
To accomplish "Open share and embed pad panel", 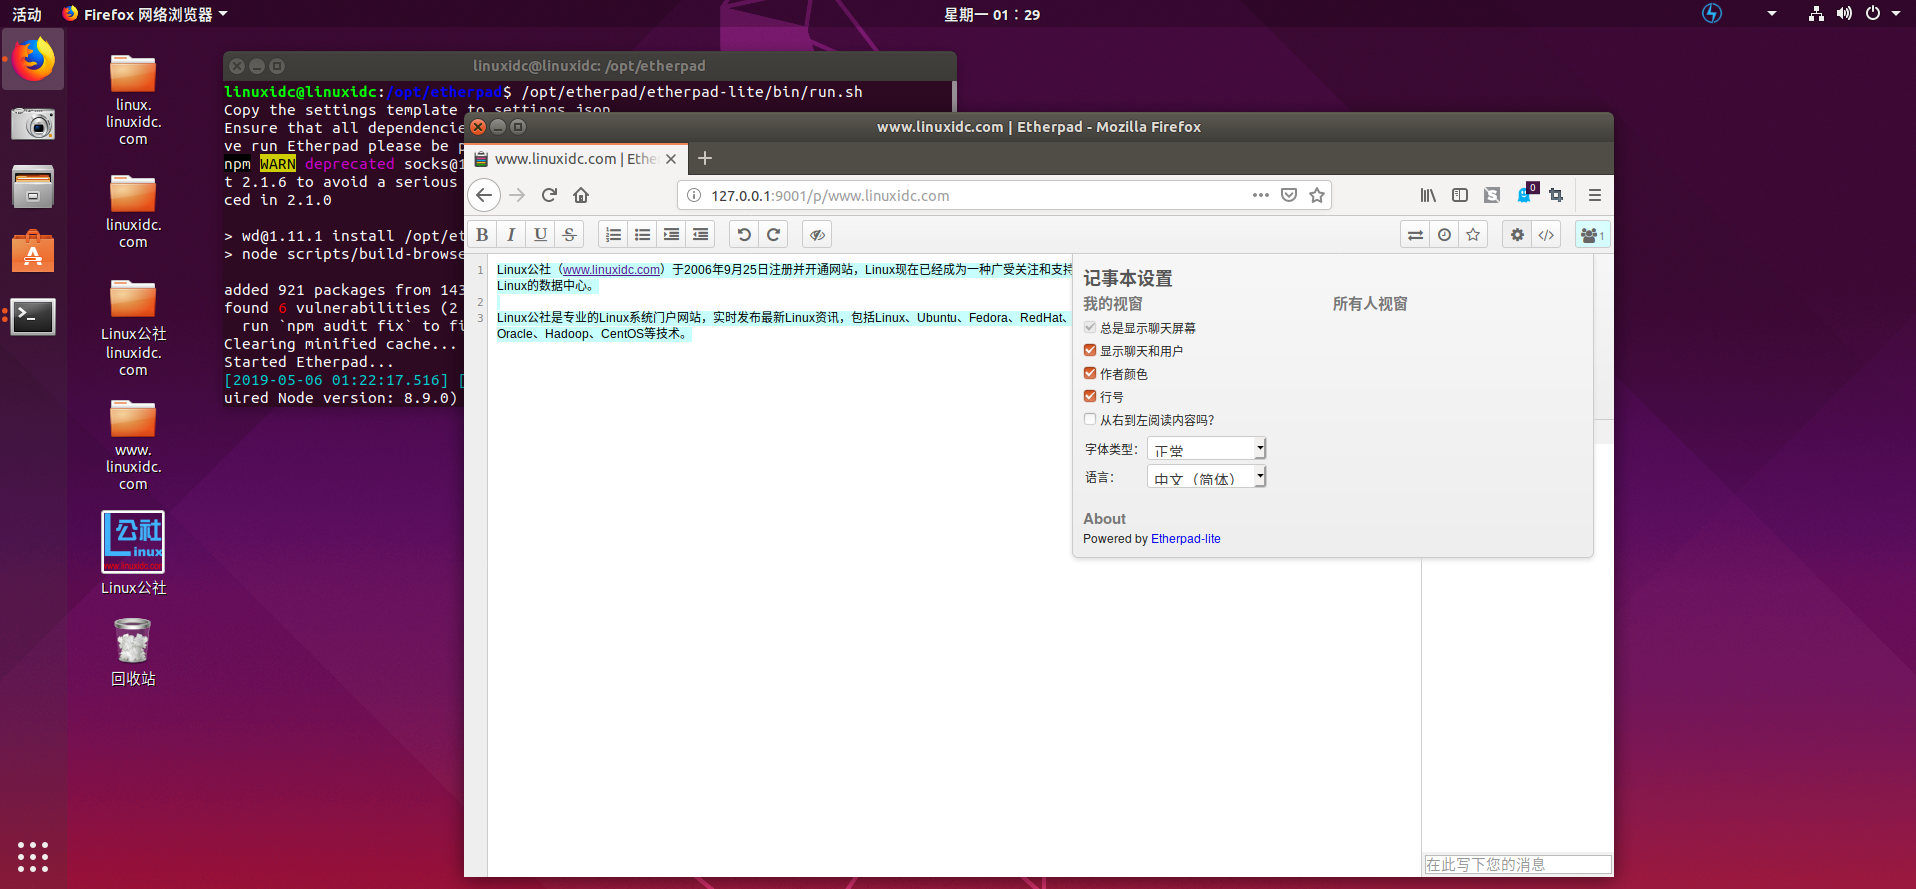I will pyautogui.click(x=1546, y=235).
